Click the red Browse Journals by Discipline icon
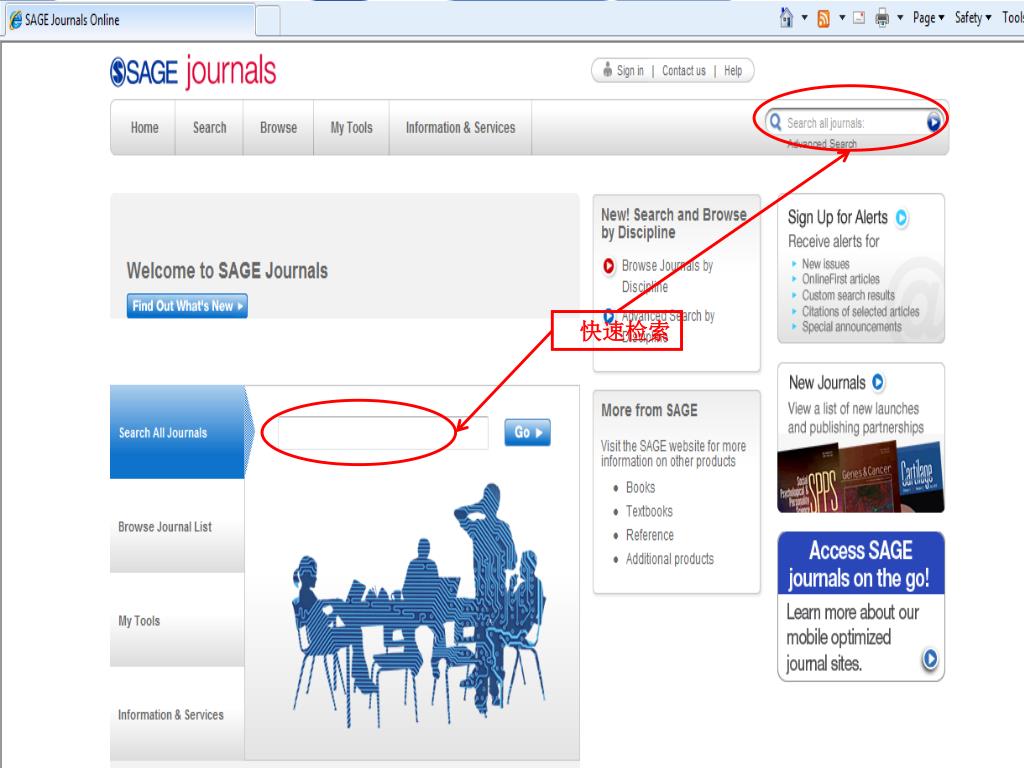Image resolution: width=1024 pixels, height=768 pixels. click(609, 266)
